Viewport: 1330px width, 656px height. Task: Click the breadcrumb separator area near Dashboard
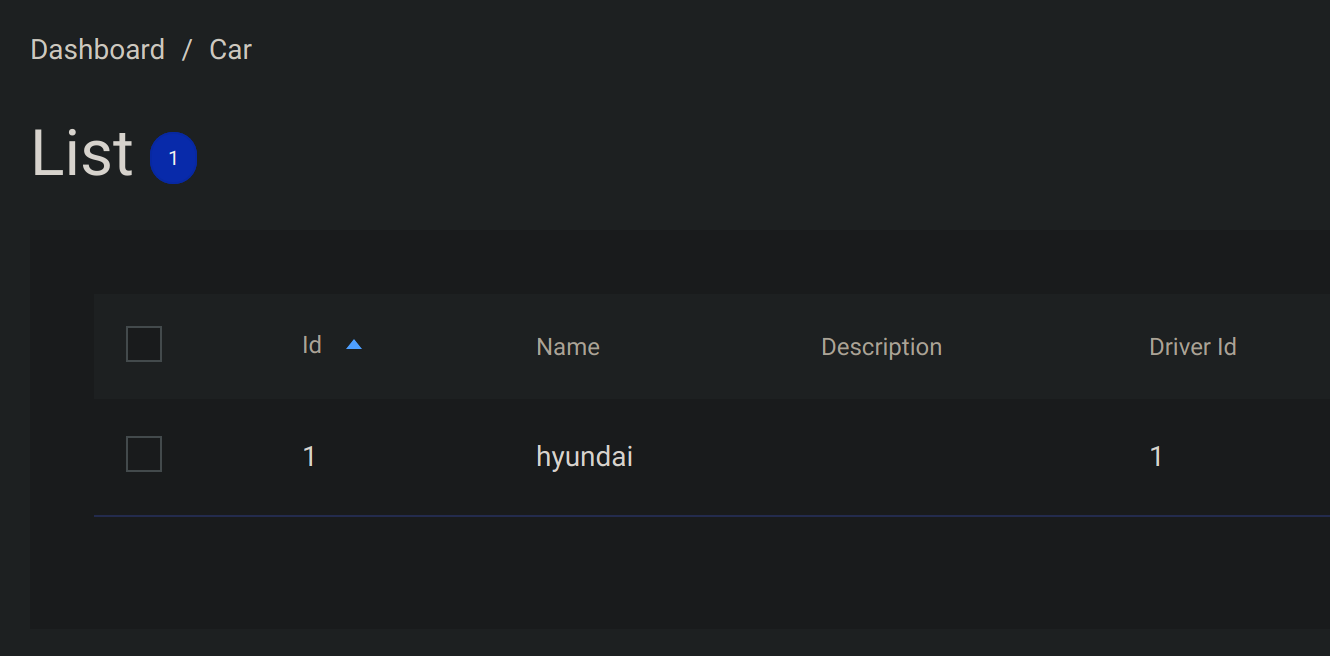click(x=186, y=49)
